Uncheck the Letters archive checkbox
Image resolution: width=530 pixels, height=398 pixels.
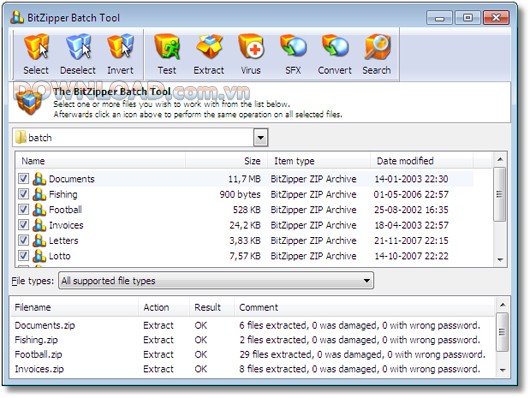[x=23, y=240]
